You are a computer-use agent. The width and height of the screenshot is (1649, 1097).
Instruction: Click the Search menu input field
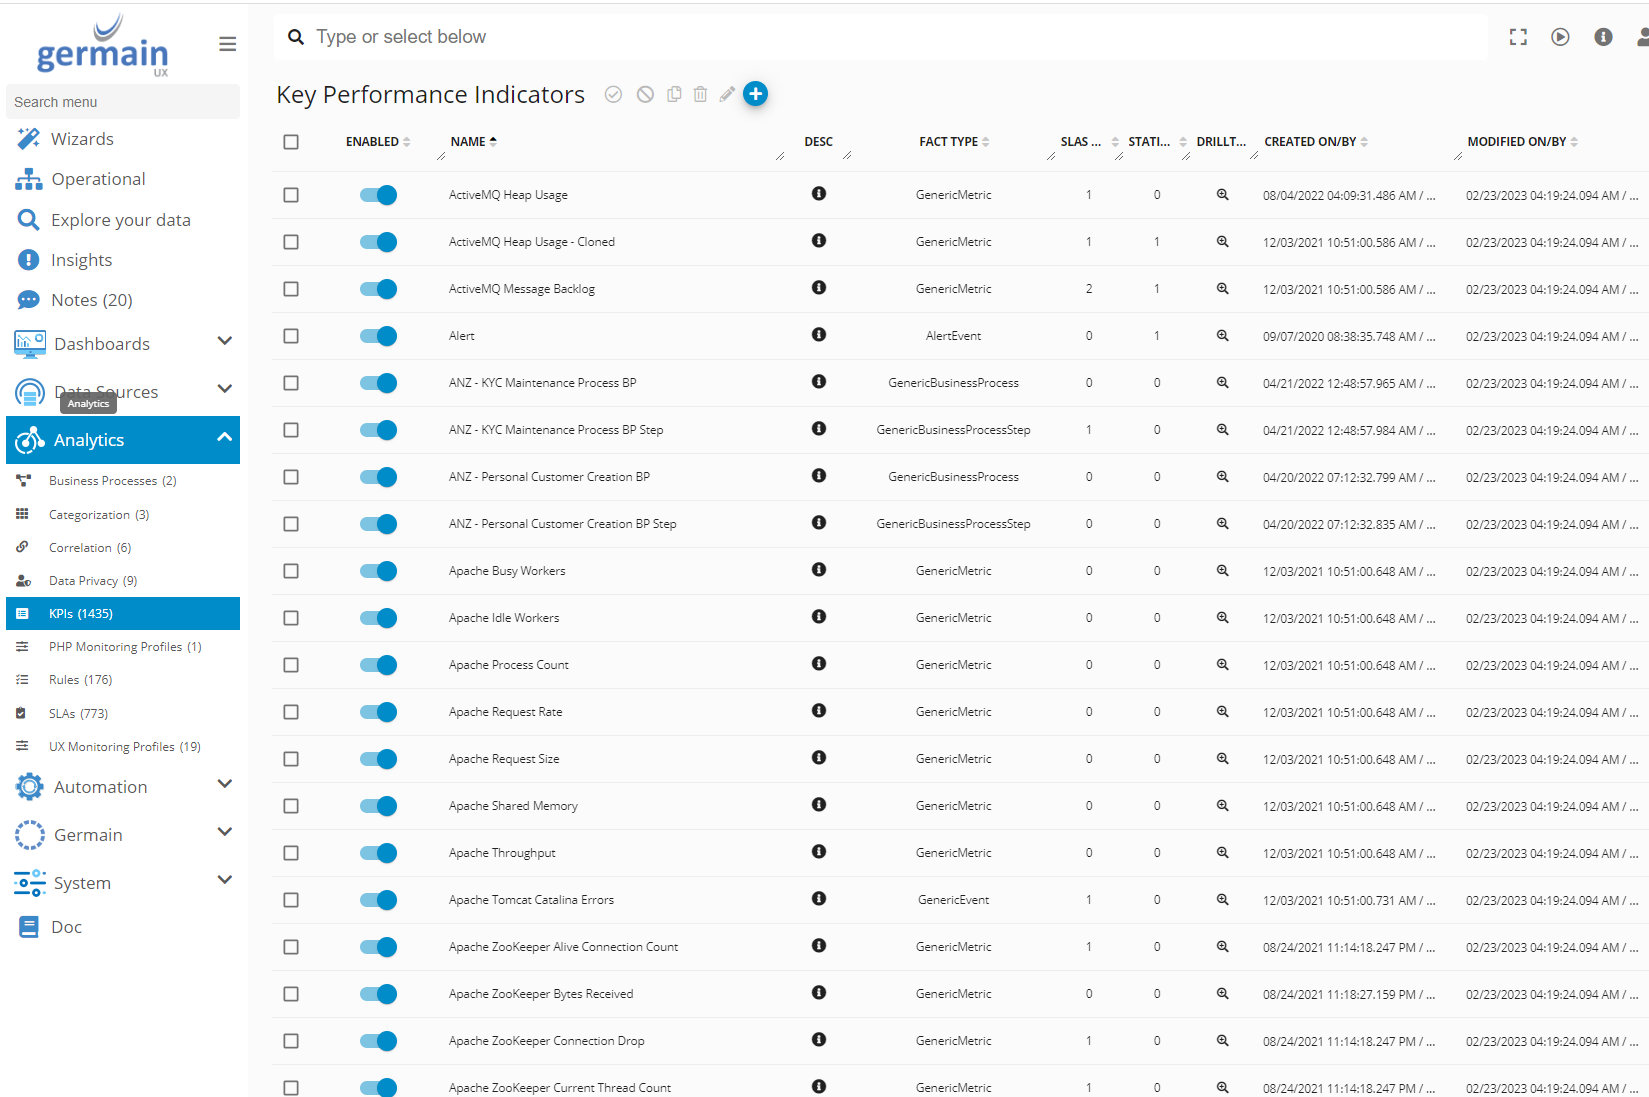122,102
